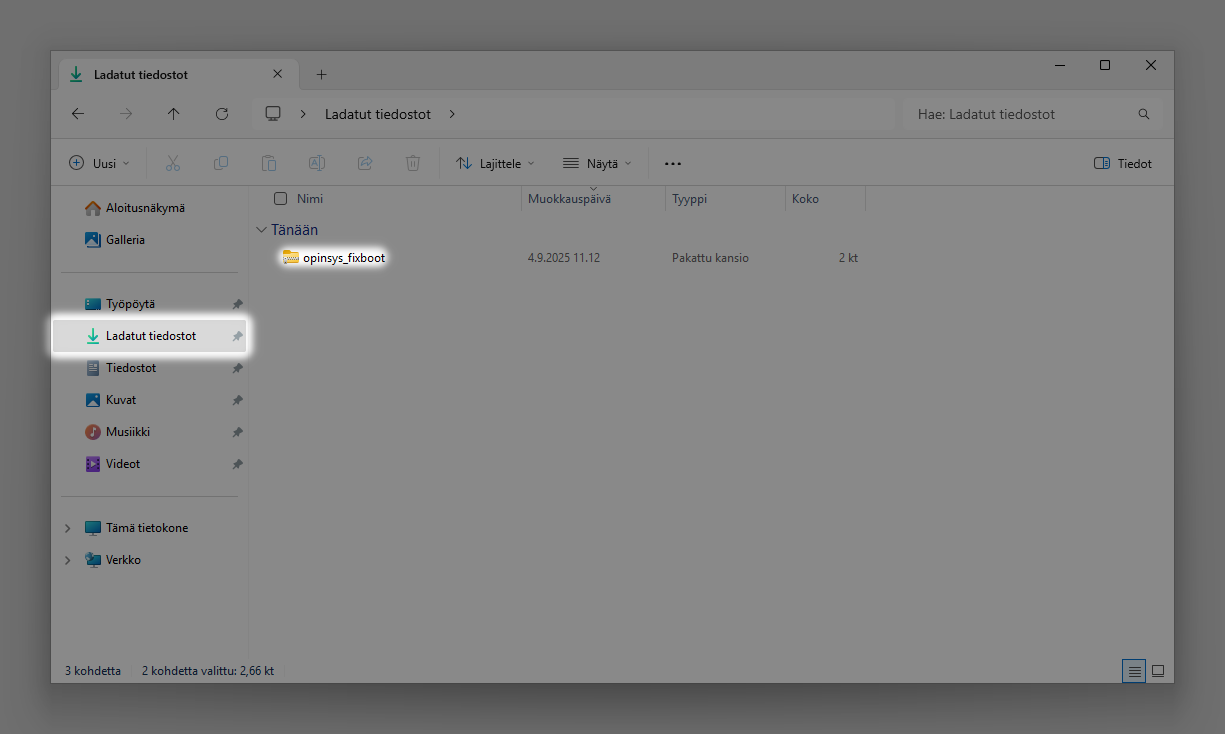1225x734 pixels.
Task: Open the Näytä view dropdown
Action: tap(597, 163)
